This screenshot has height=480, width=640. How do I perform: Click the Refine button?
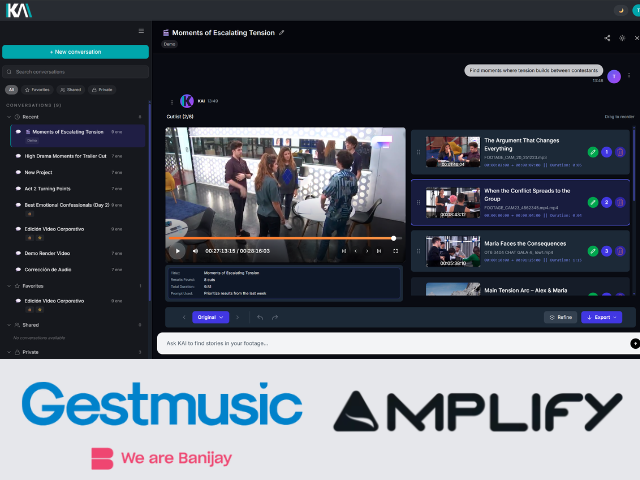pyautogui.click(x=560, y=317)
